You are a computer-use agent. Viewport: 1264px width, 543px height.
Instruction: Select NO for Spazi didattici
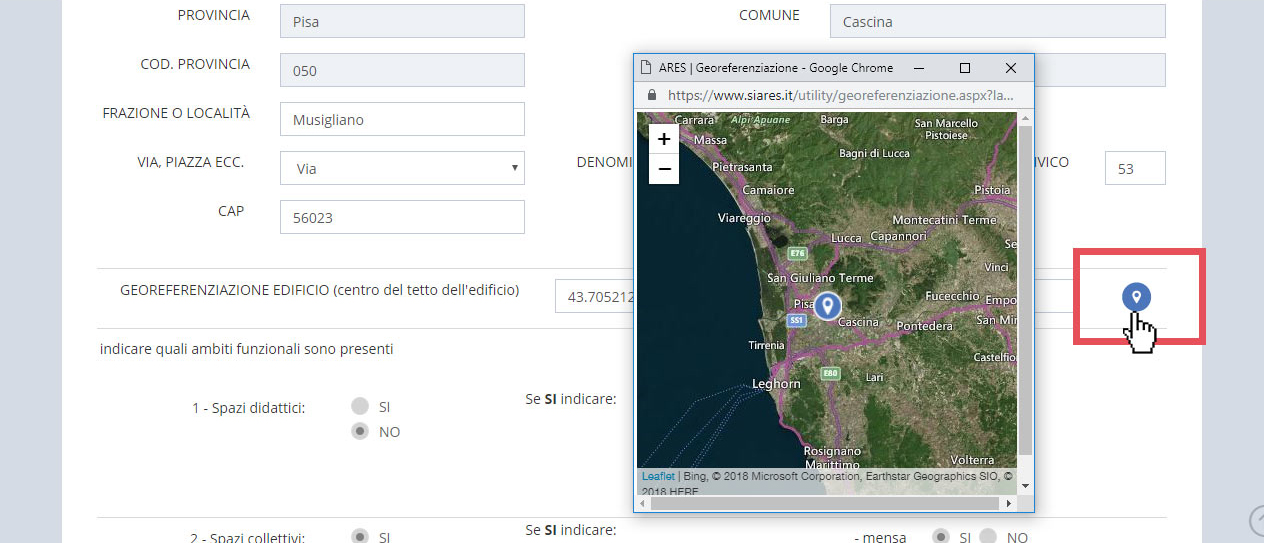click(x=360, y=432)
